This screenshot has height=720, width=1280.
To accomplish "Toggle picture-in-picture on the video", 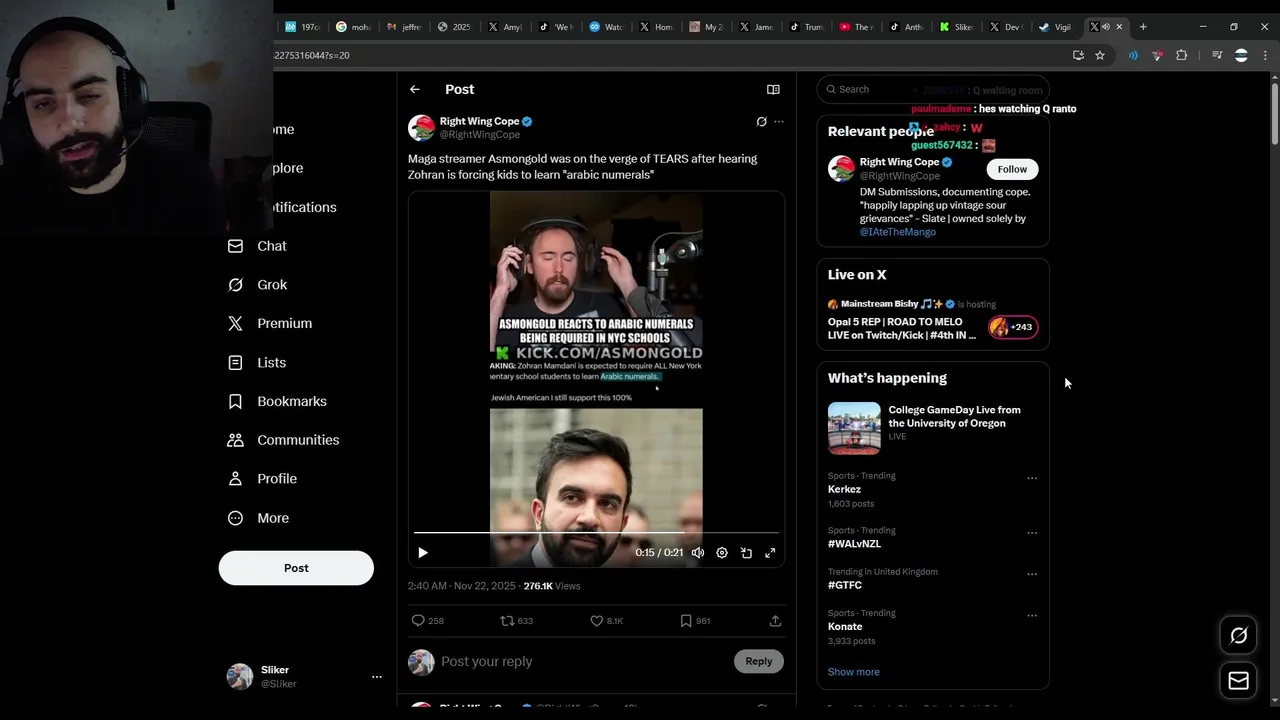I will (746, 553).
